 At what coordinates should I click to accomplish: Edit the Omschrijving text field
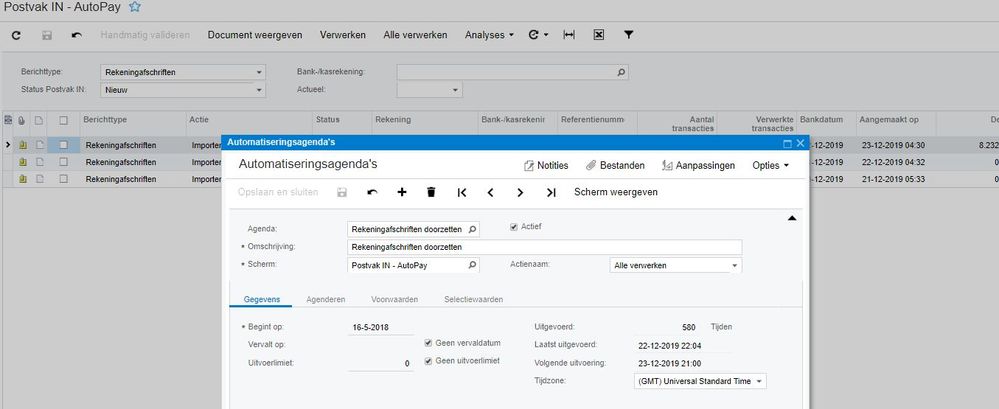click(x=545, y=247)
